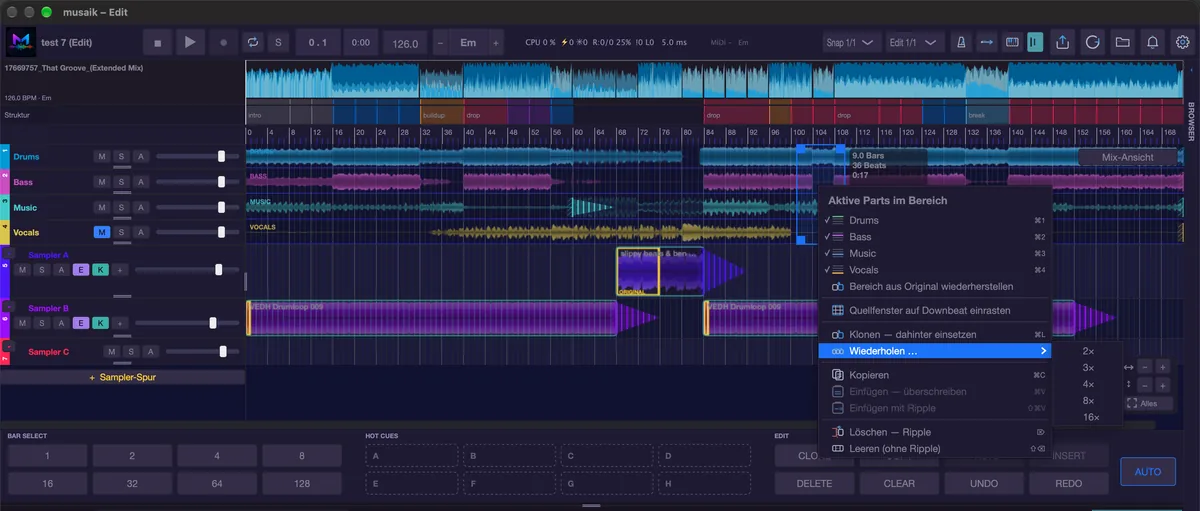This screenshot has height=511, width=1200.
Task: Toggle the S button in transport bar
Action: pyautogui.click(x=279, y=43)
